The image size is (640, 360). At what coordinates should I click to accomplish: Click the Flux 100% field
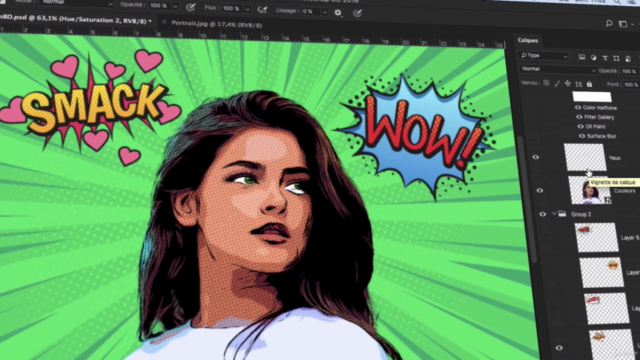(x=231, y=8)
